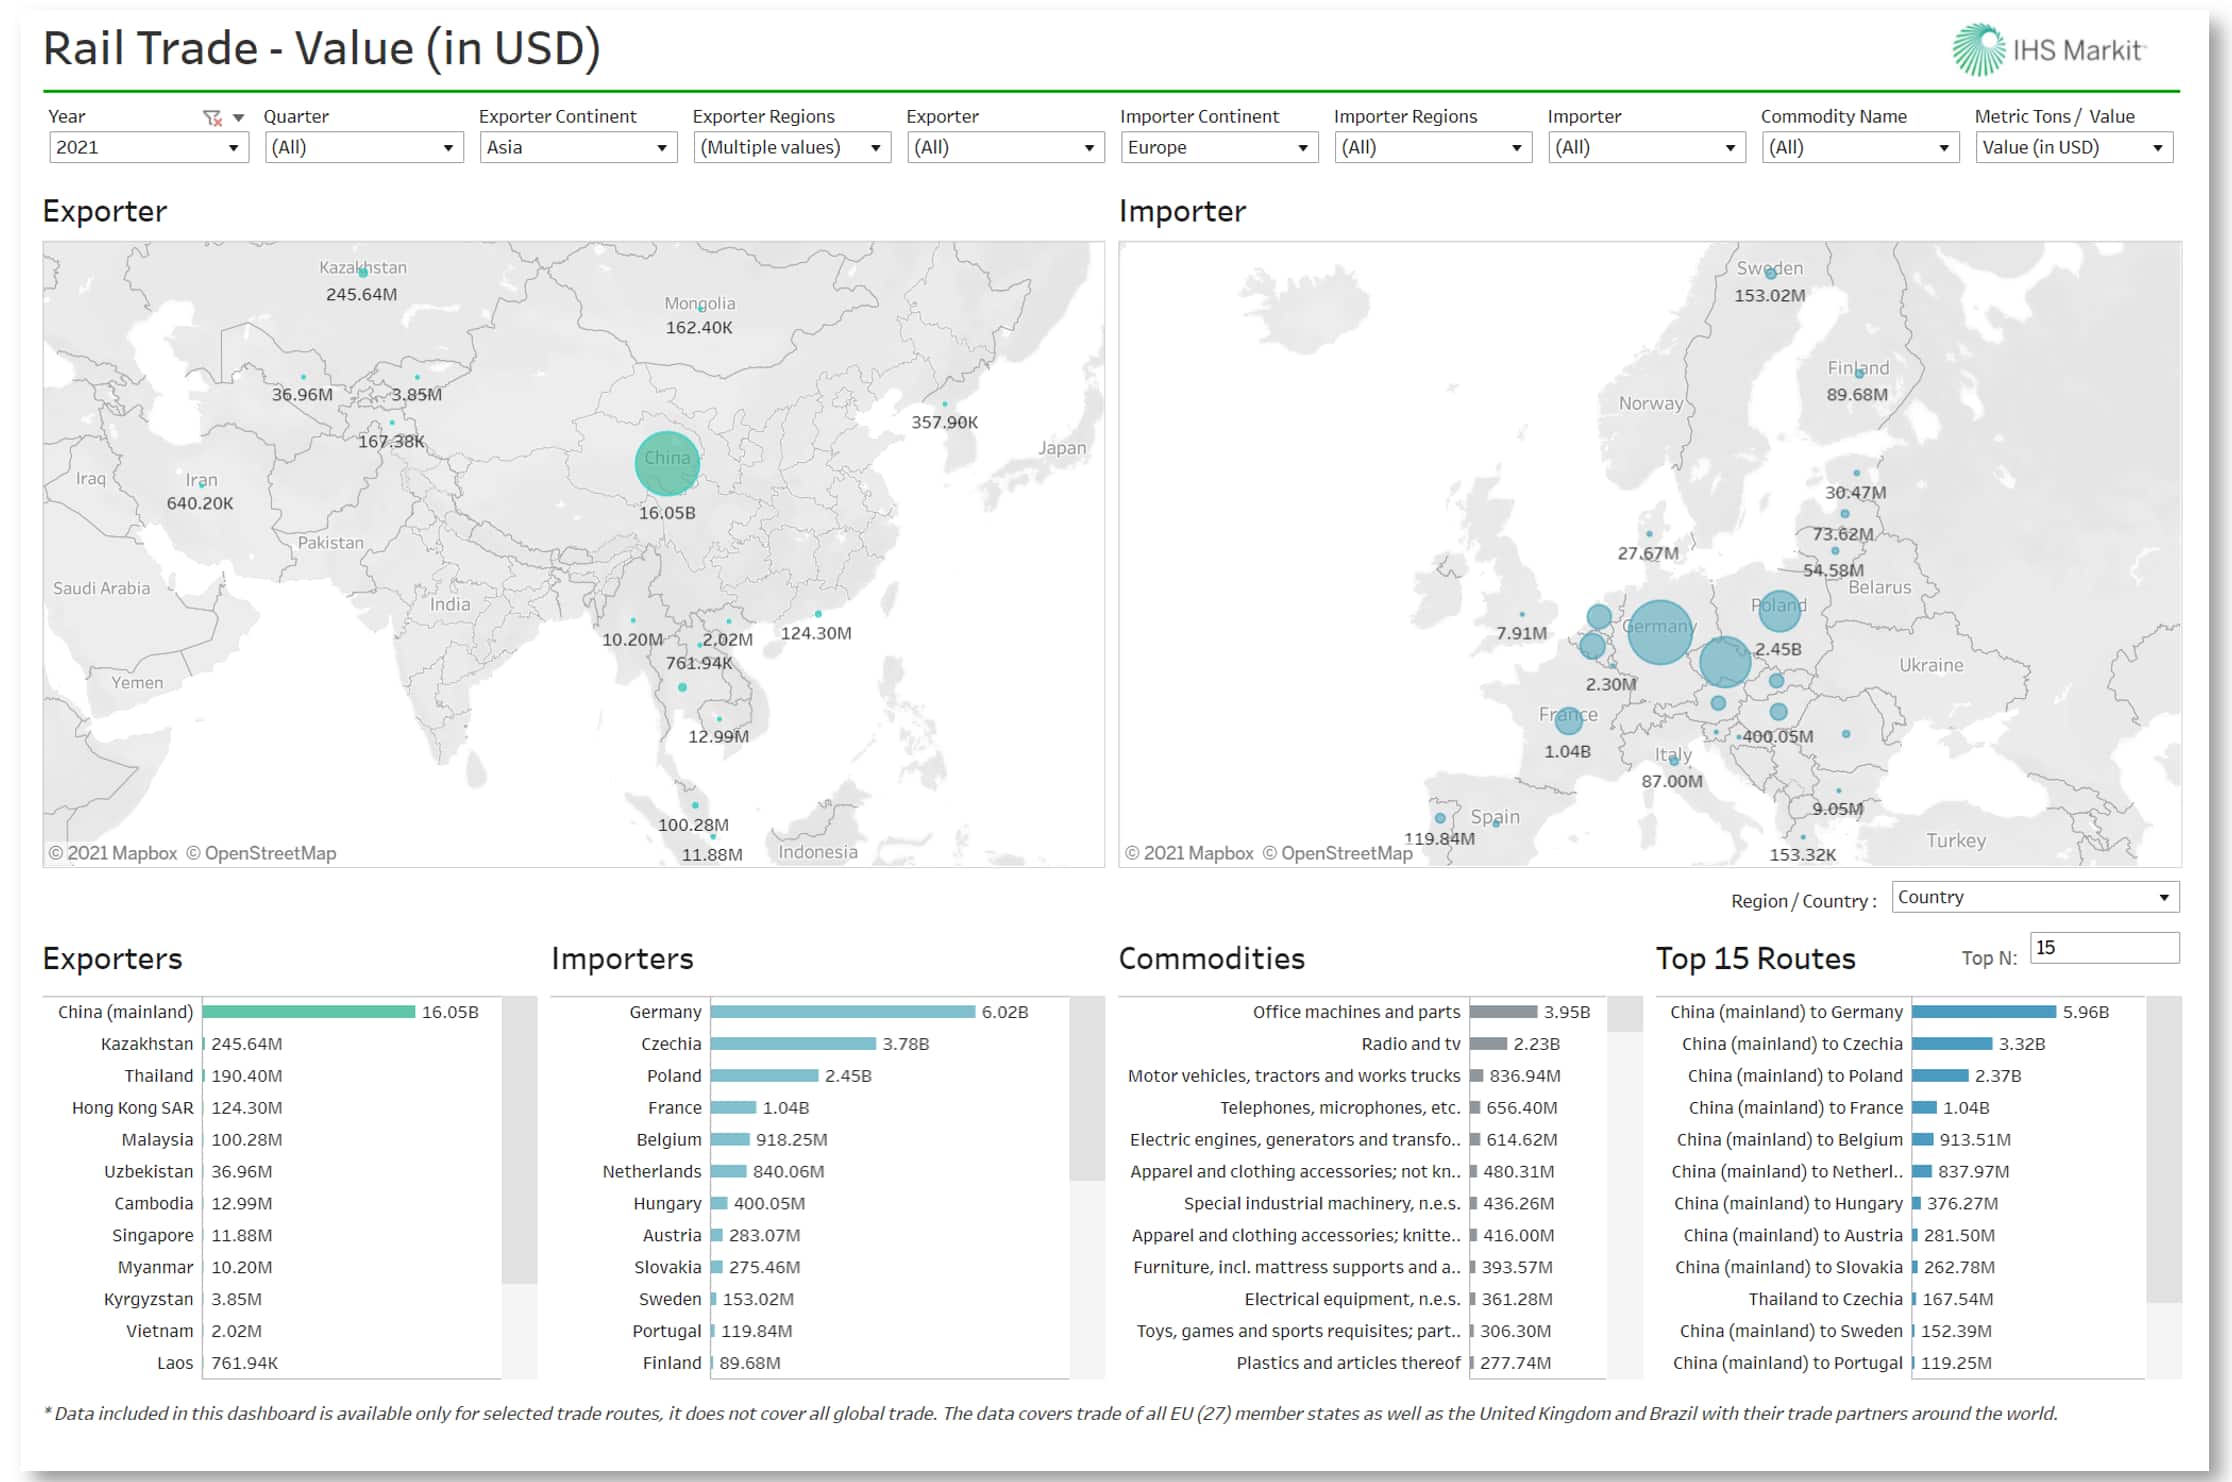Click the Top N input field
The image size is (2232, 1482).
pyautogui.click(x=2104, y=948)
